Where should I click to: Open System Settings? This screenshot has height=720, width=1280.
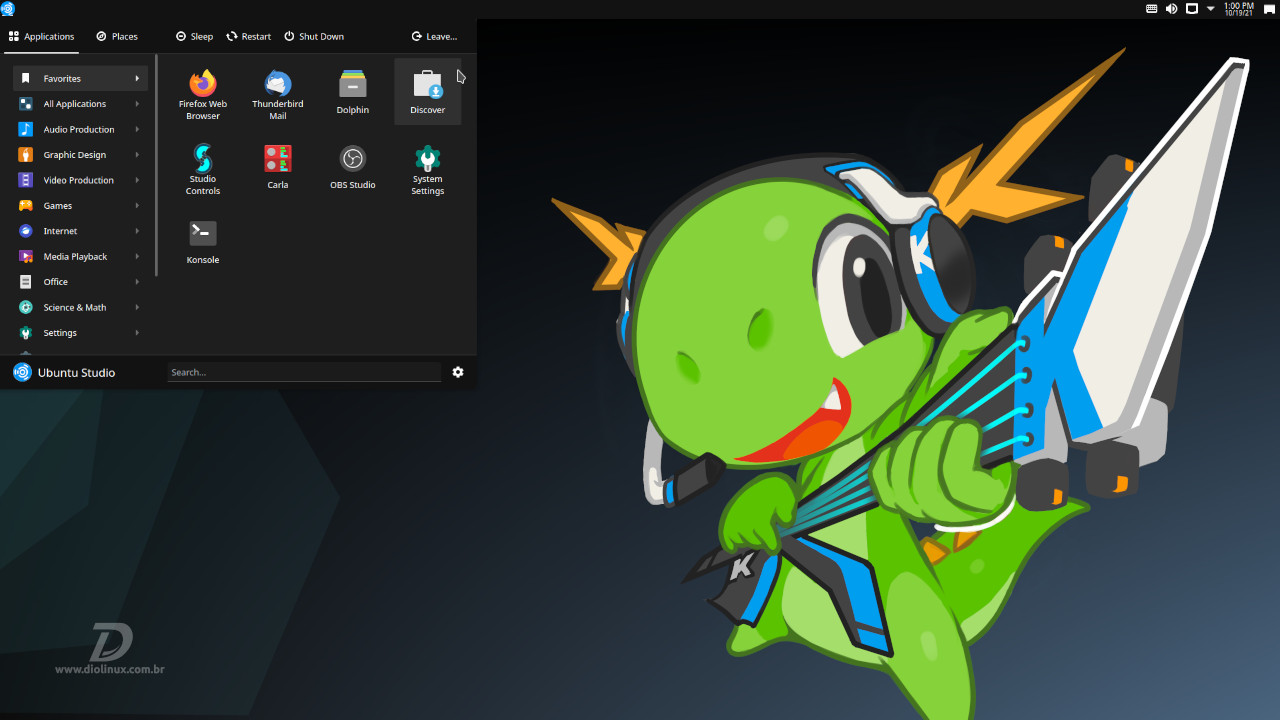click(x=428, y=167)
